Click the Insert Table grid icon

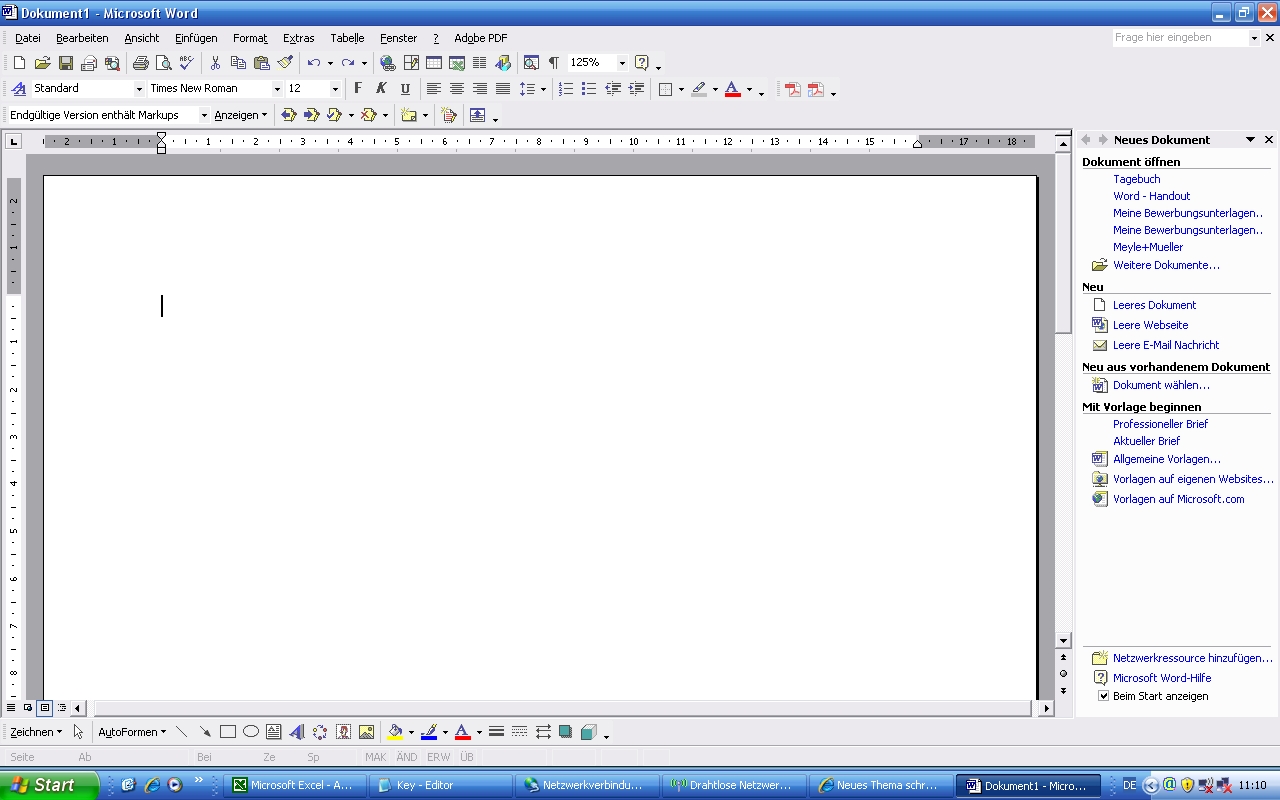tap(434, 63)
